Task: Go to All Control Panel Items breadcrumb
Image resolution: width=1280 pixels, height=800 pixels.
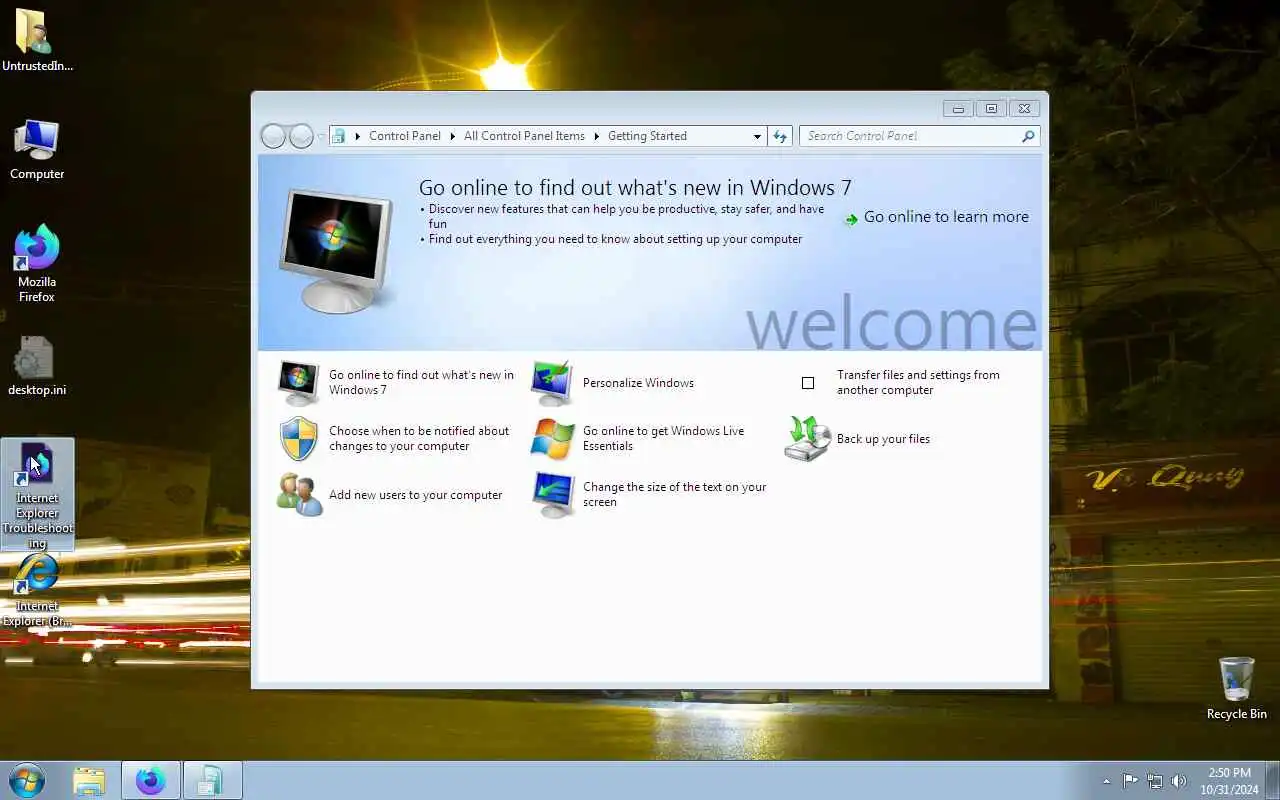Action: [524, 136]
